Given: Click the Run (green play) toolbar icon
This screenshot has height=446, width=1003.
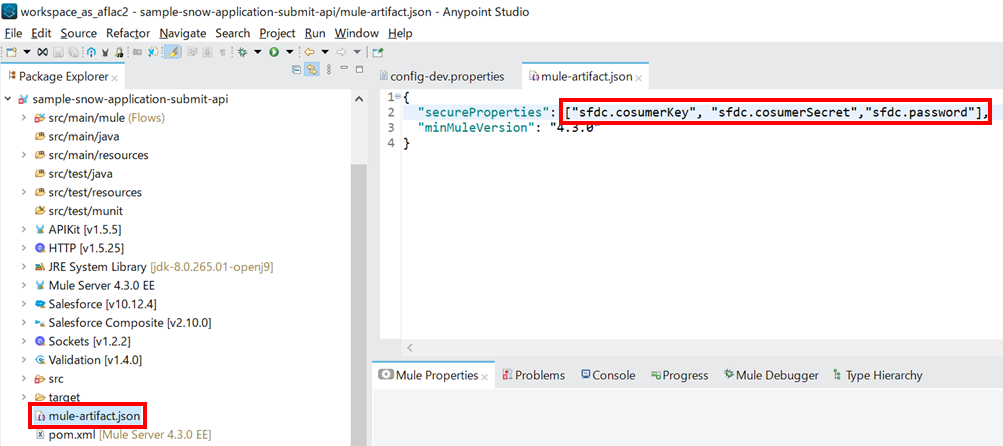Looking at the screenshot, I should [x=274, y=52].
